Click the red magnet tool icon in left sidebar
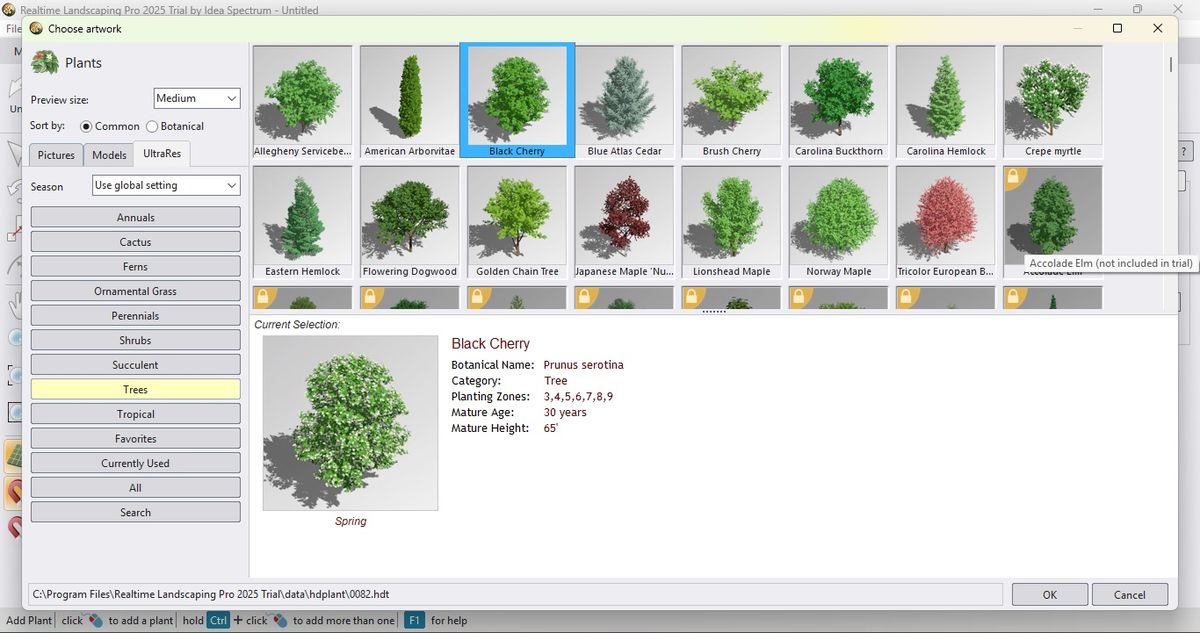The image size is (1200, 633). click(x=13, y=492)
